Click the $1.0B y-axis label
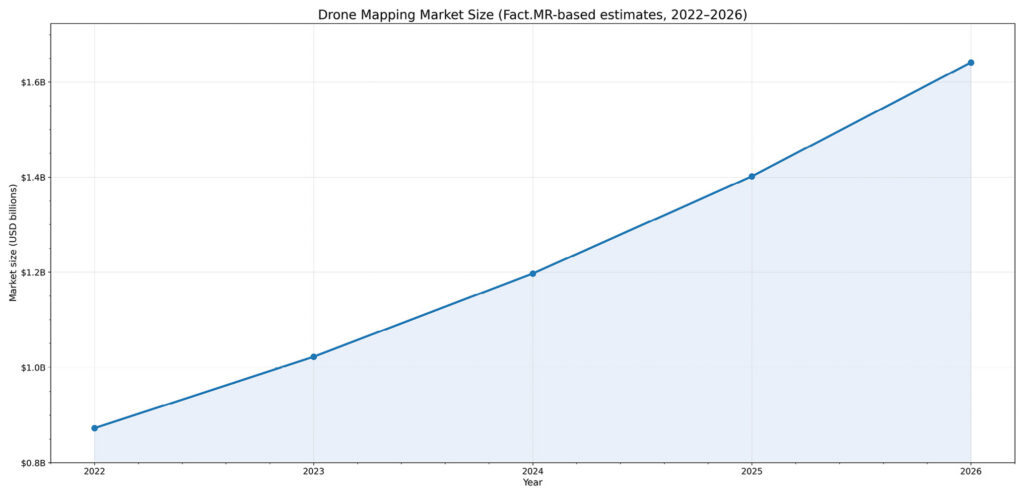 click(x=32, y=368)
